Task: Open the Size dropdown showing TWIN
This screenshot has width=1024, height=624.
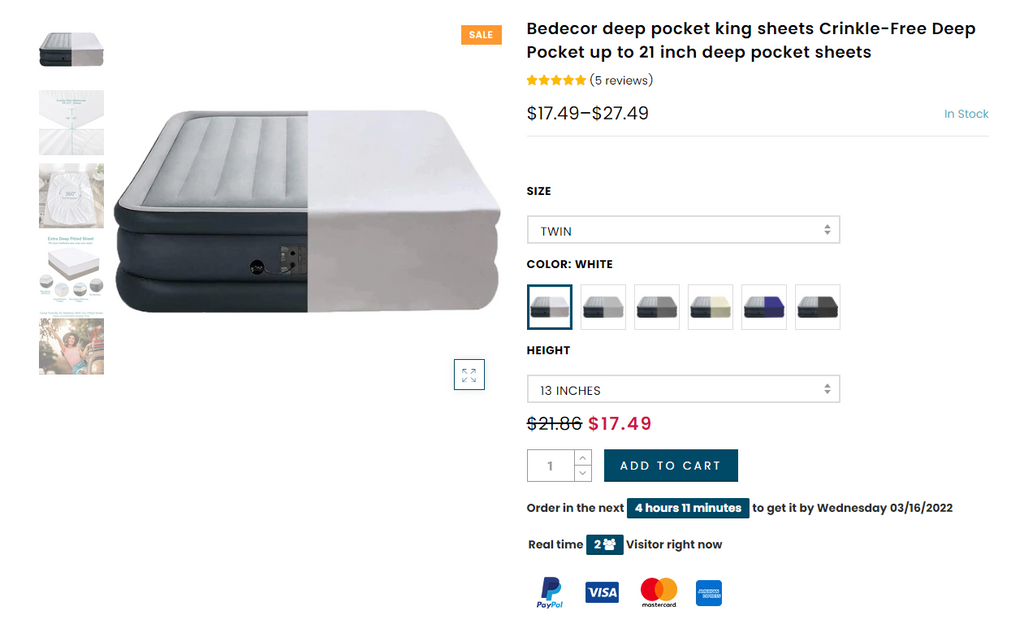Action: pyautogui.click(x=683, y=231)
